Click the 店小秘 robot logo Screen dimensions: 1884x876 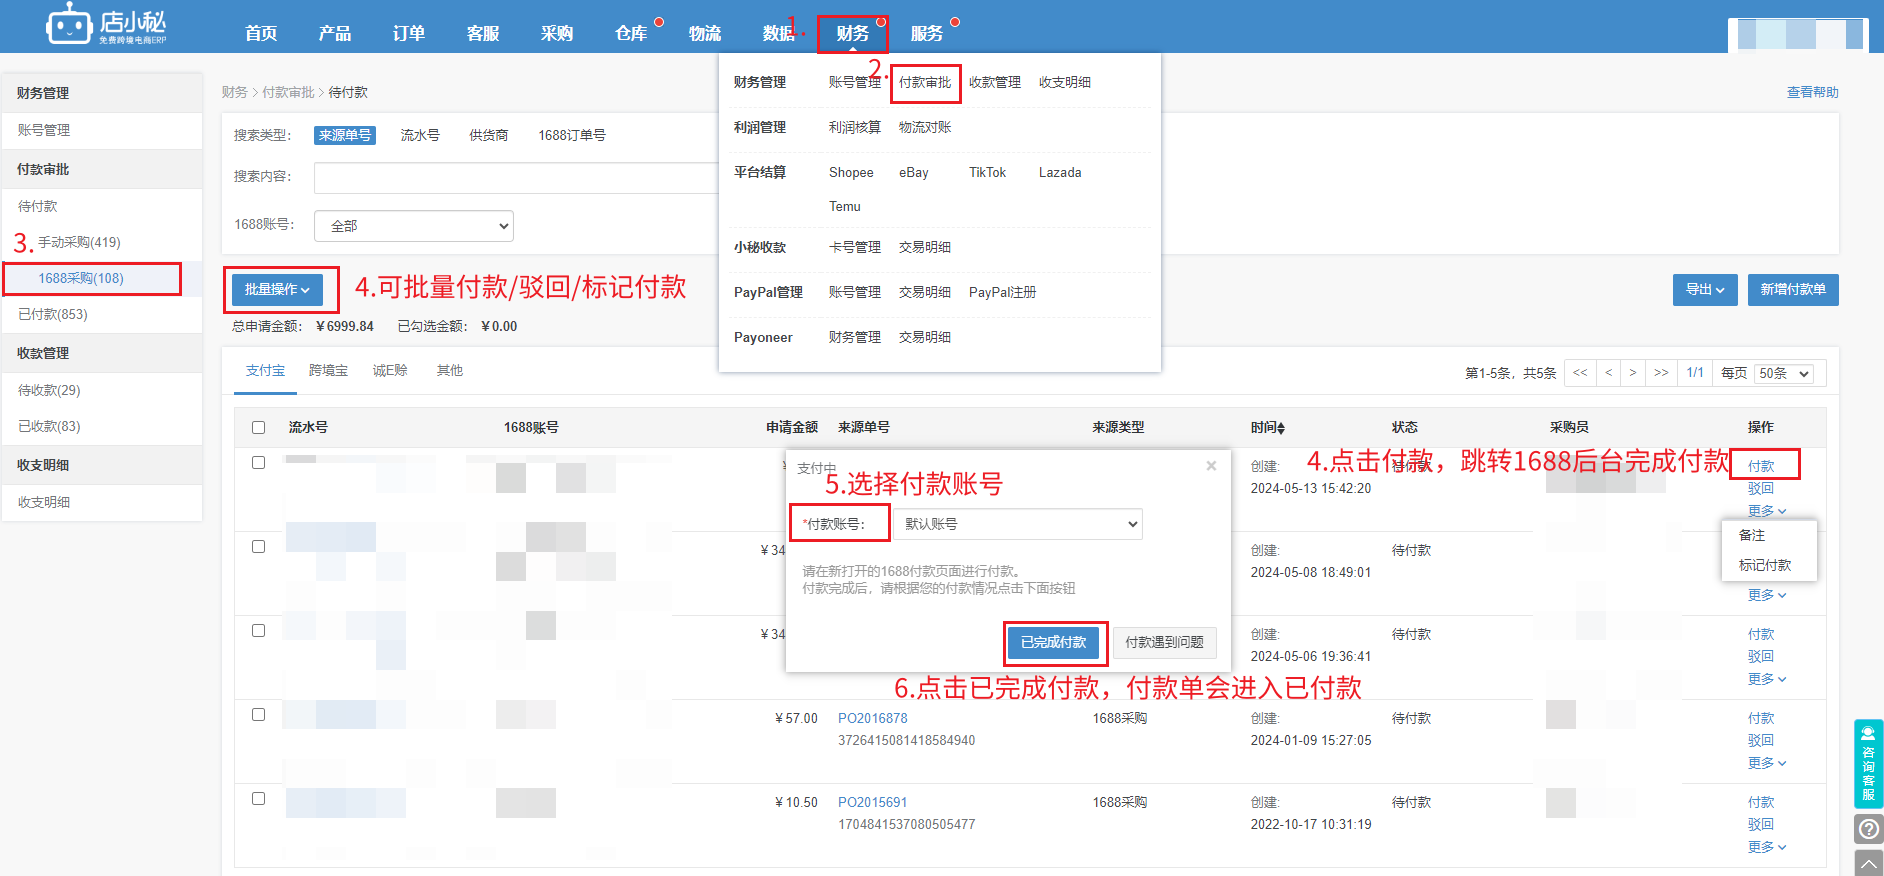coord(106,24)
